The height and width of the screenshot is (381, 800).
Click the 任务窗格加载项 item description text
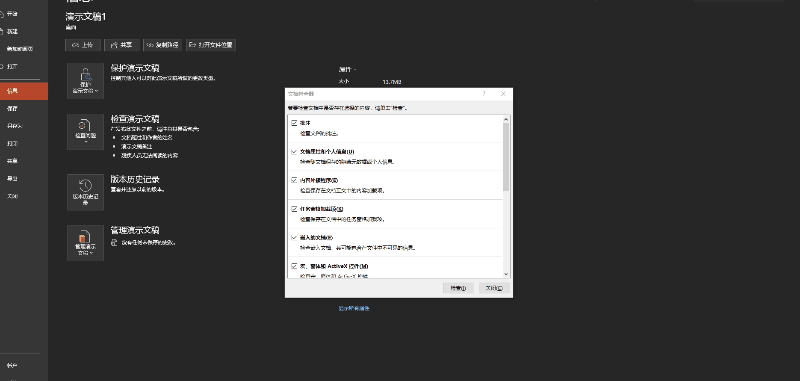[342, 219]
